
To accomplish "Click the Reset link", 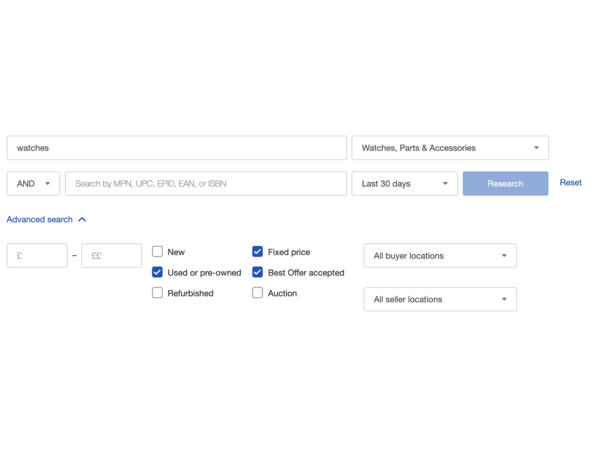I will (571, 183).
